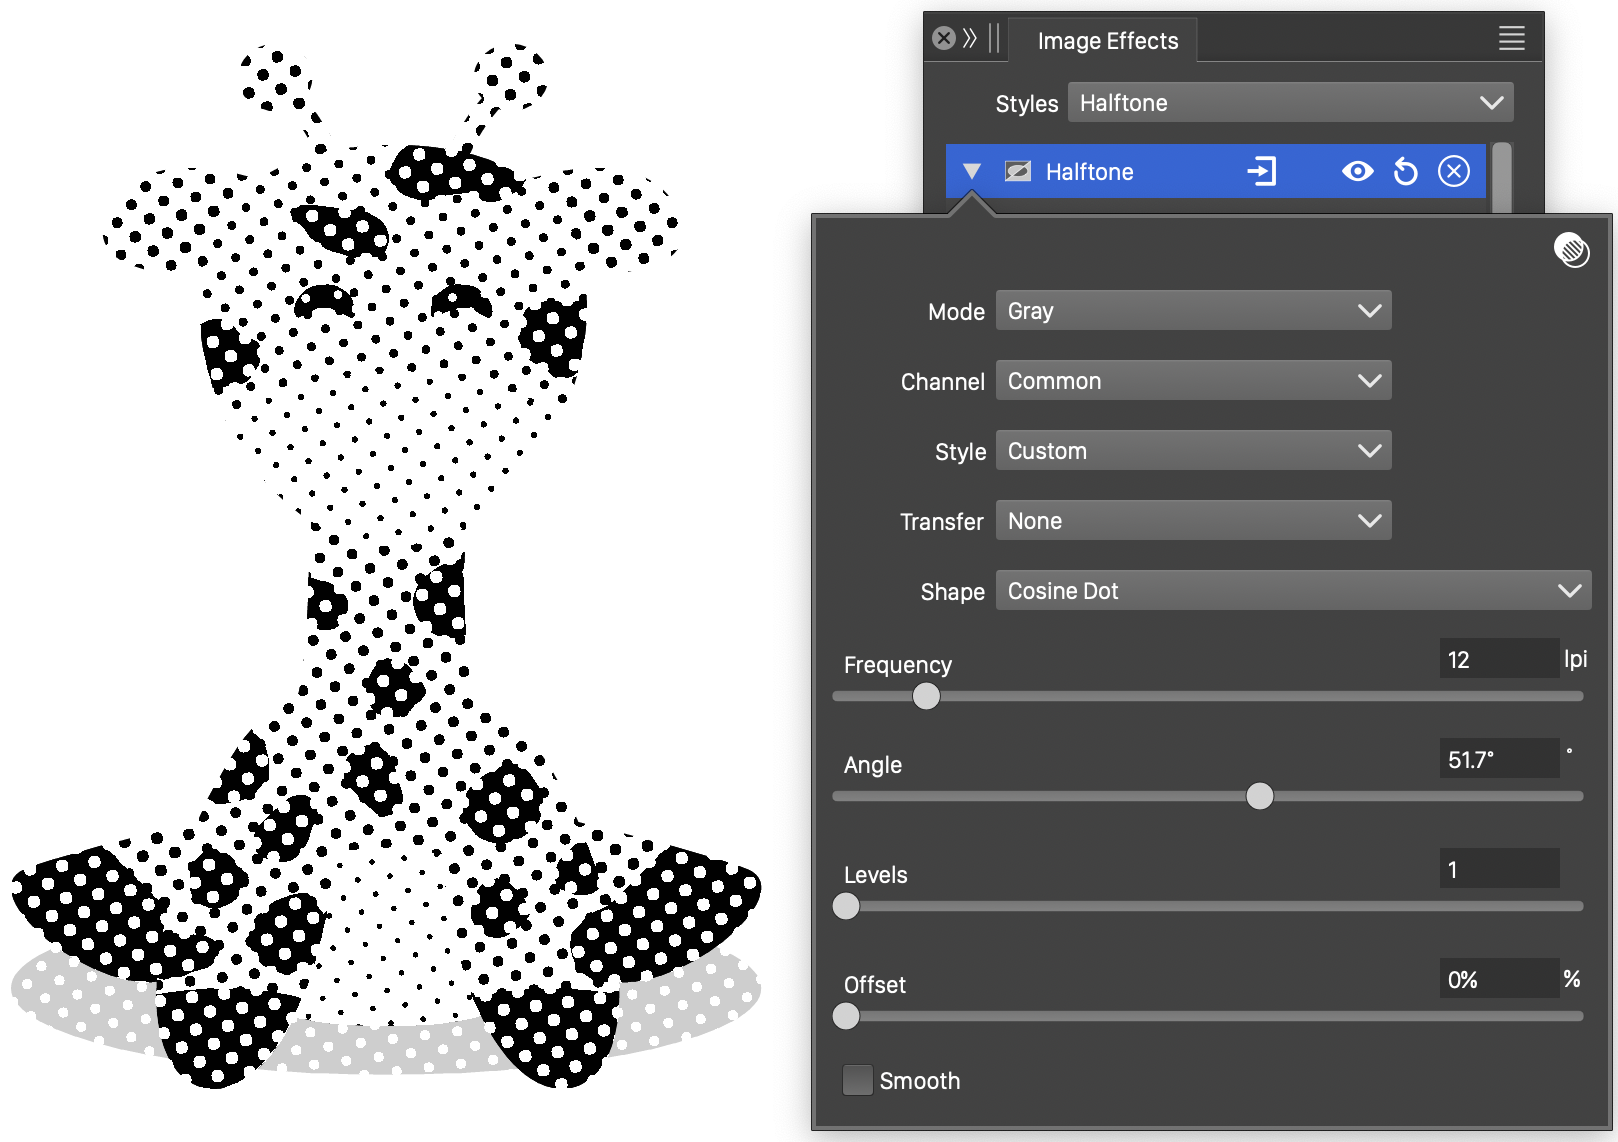Reset the Halftone effect settings

(1405, 172)
